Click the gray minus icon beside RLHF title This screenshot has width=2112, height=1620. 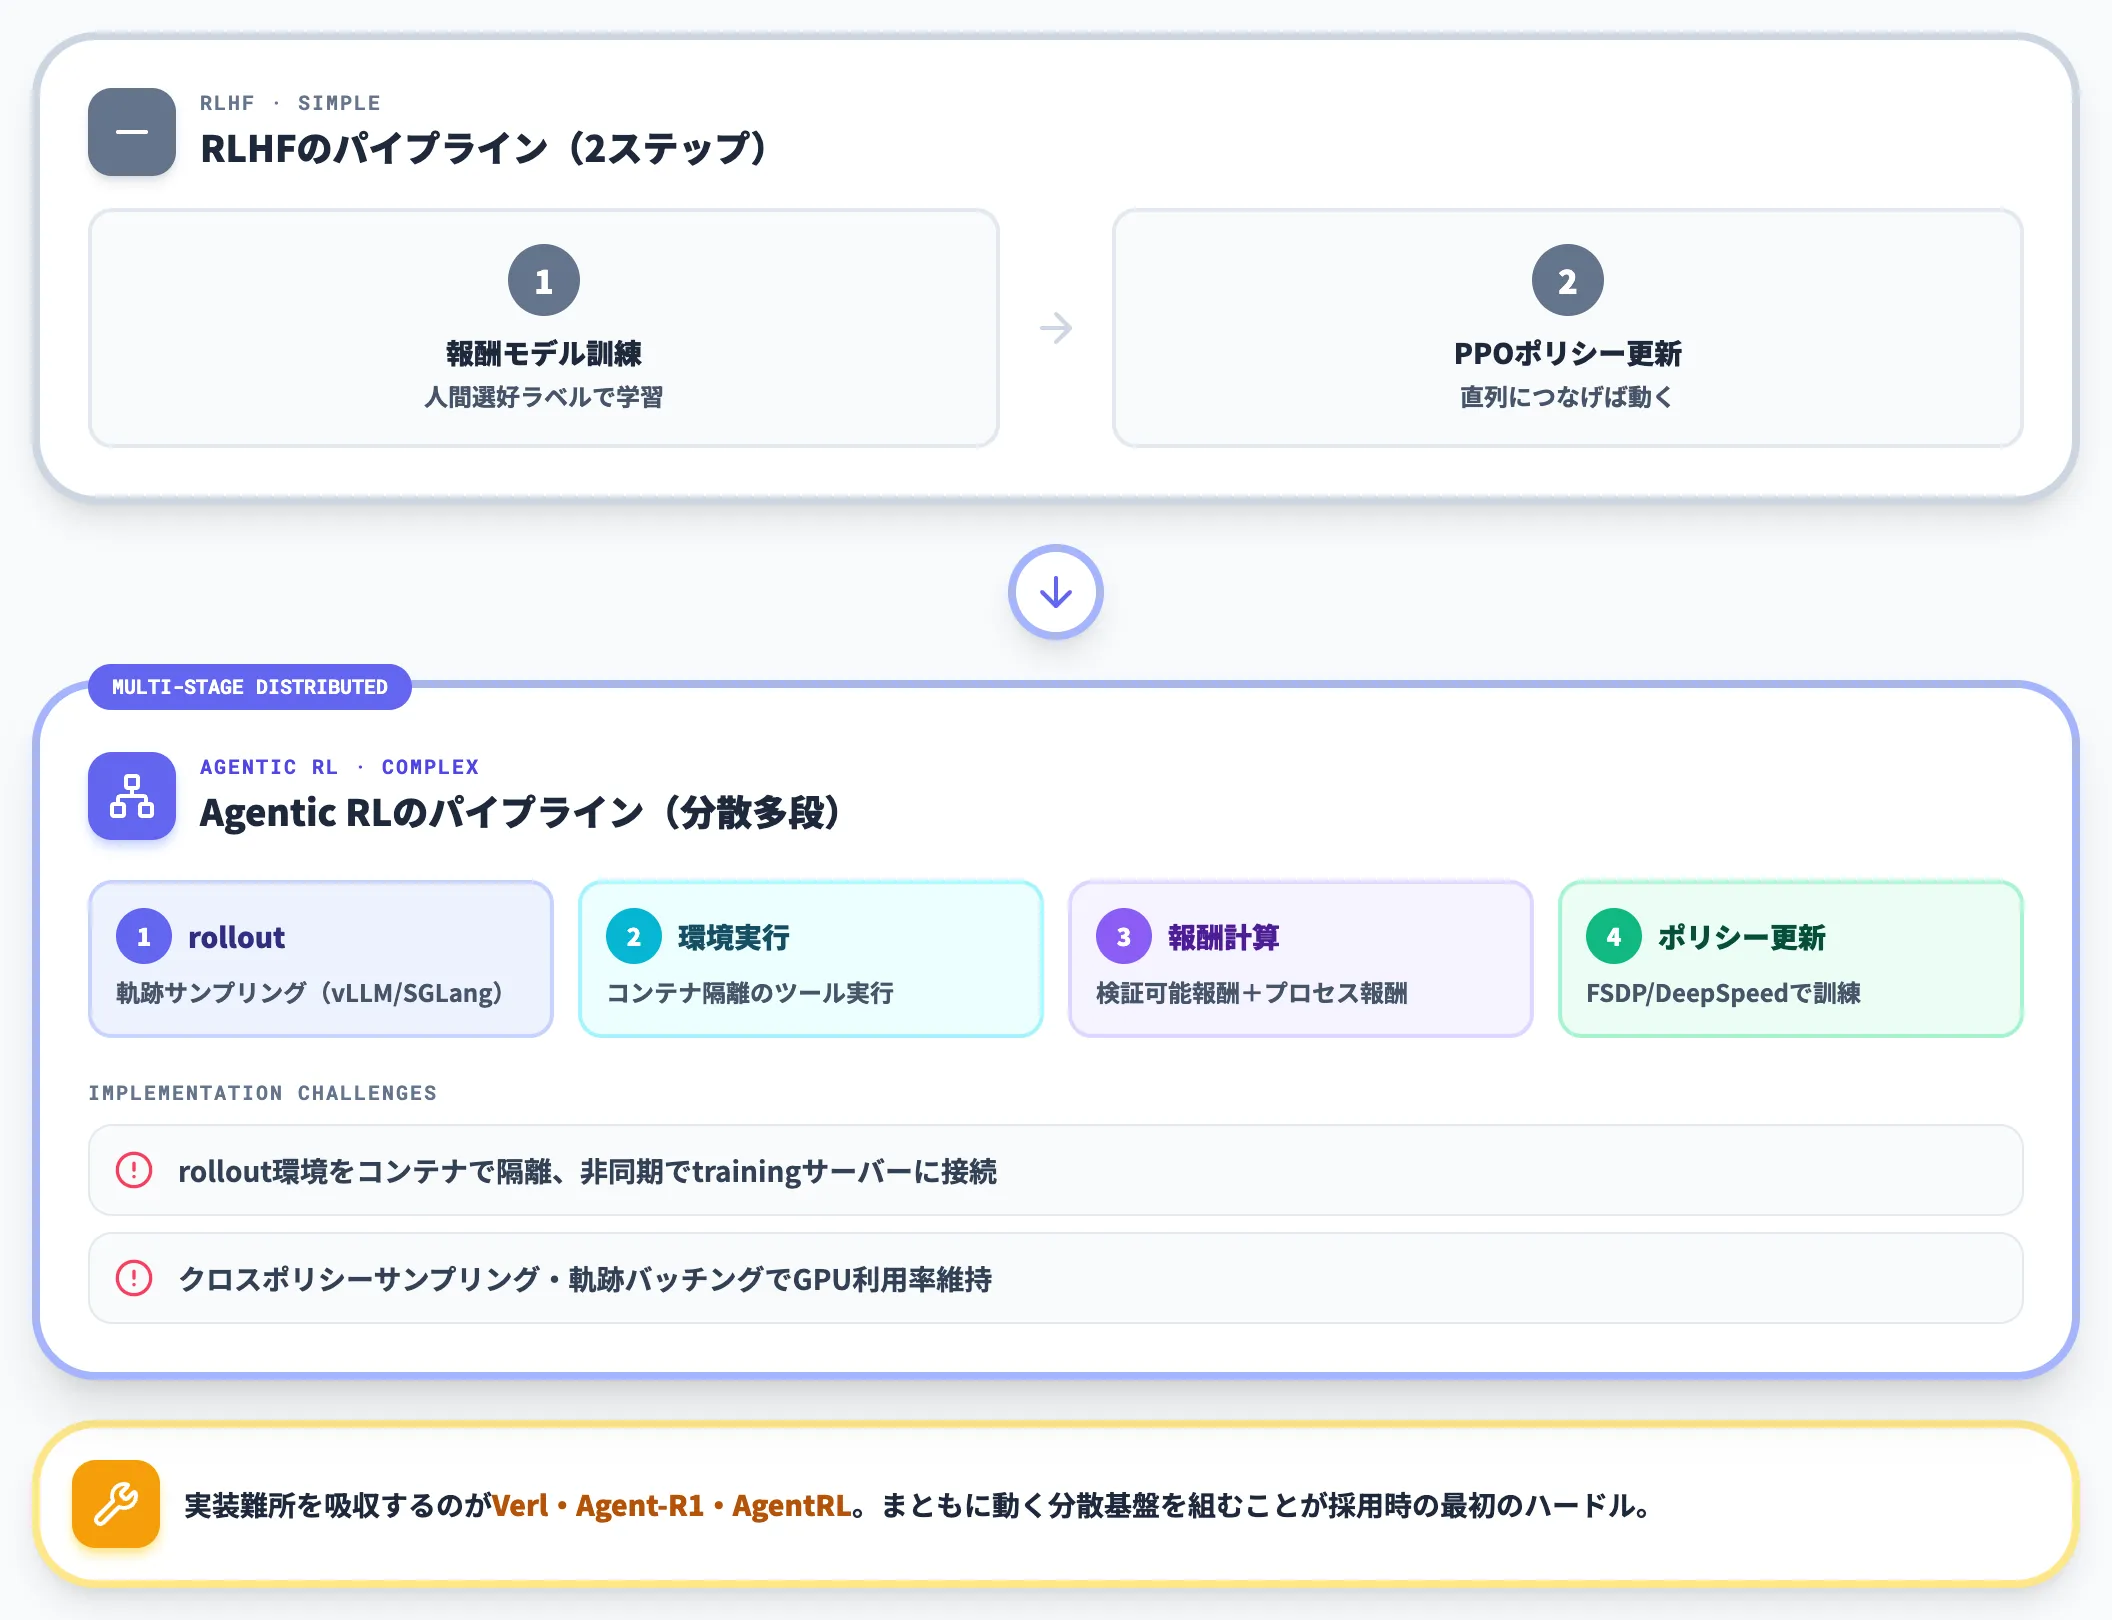[x=132, y=132]
